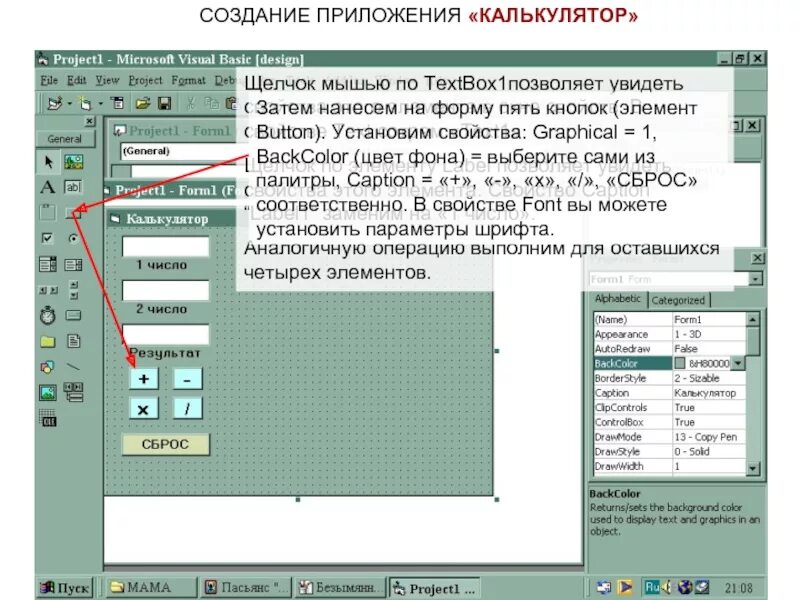The image size is (800, 600).
Task: Click the text box above '1 число'
Action: tap(165, 247)
